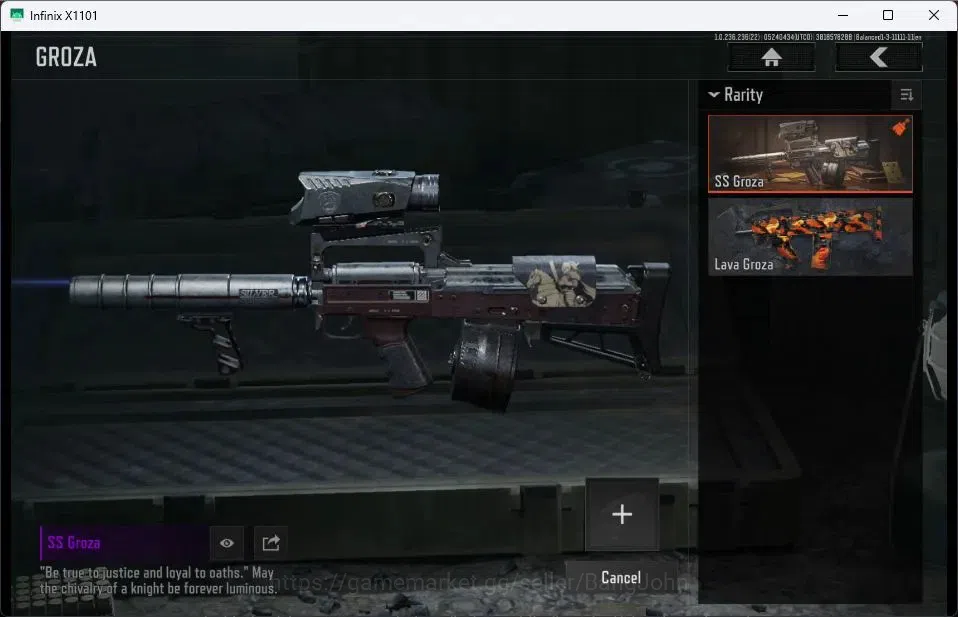Click the orange paintbrush badge on SS Groza

pos(900,127)
